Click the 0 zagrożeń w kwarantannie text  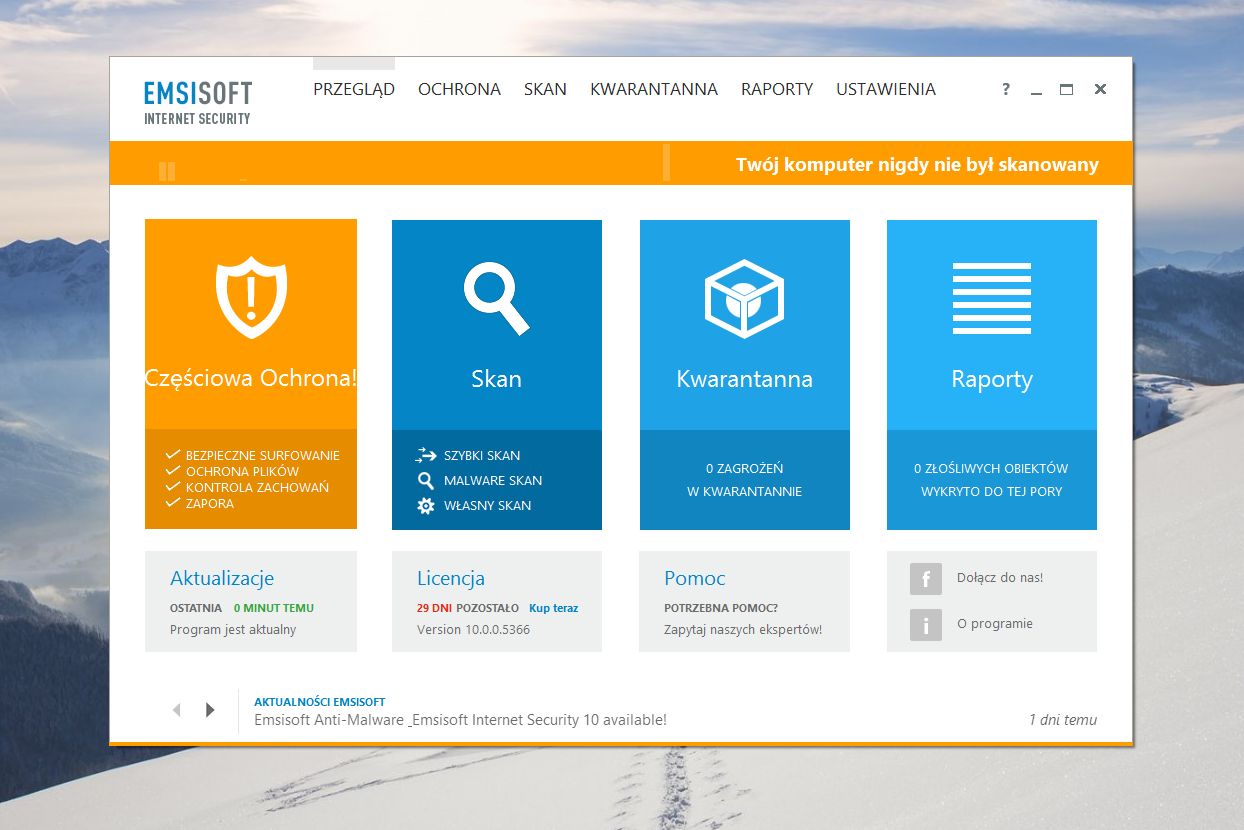point(744,480)
